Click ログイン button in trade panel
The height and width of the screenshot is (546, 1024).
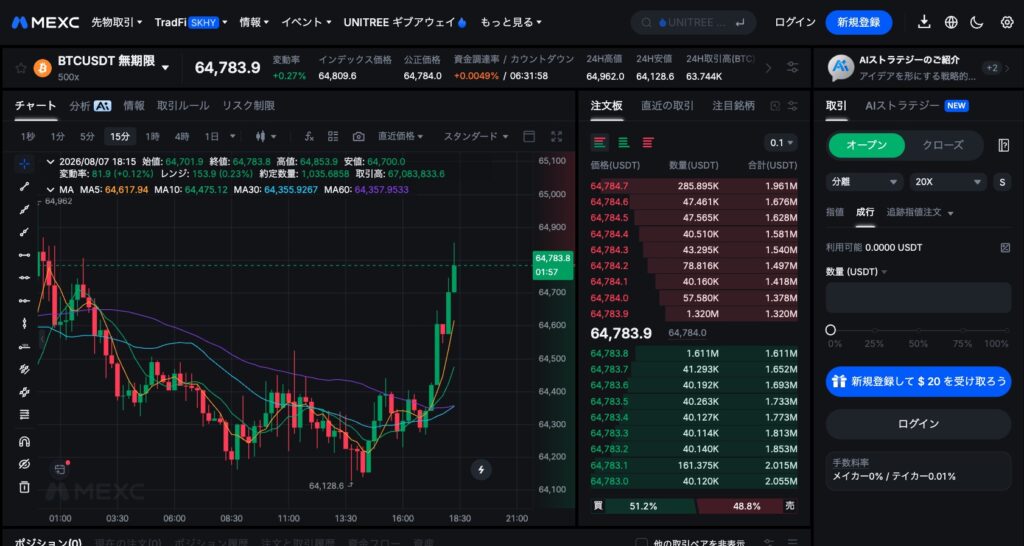tap(918, 424)
